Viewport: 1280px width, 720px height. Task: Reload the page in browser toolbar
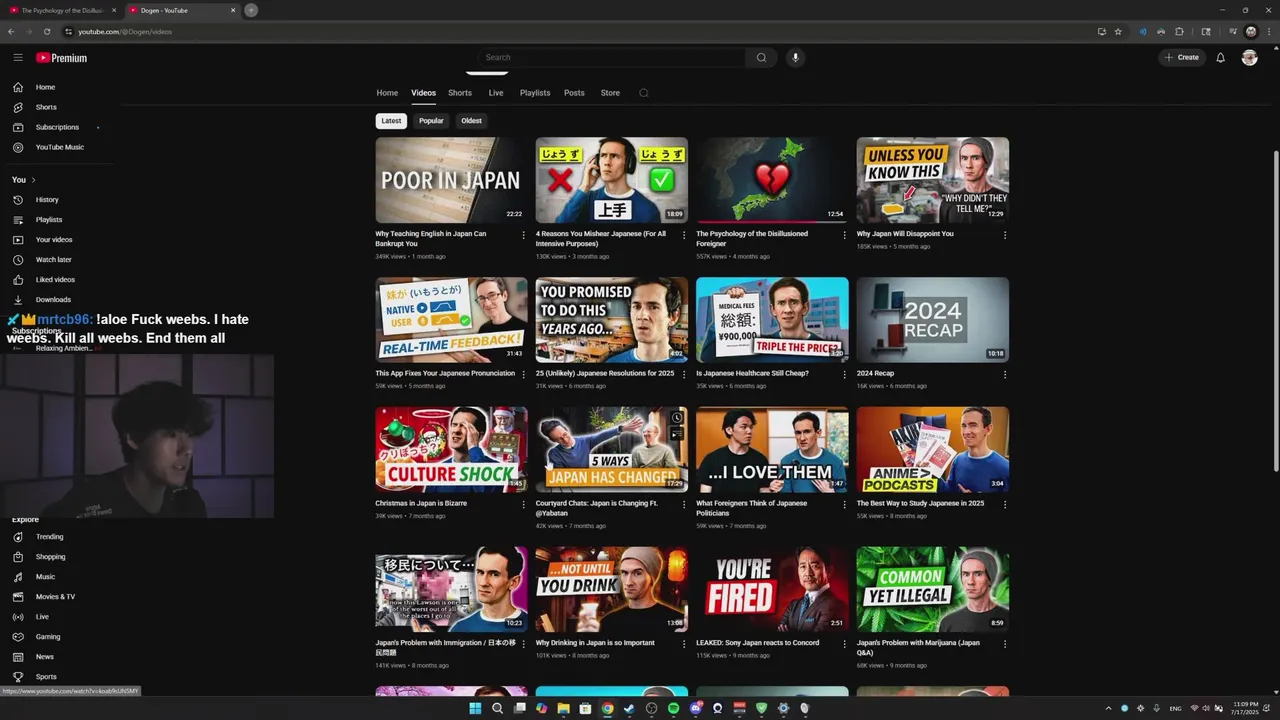pos(46,31)
